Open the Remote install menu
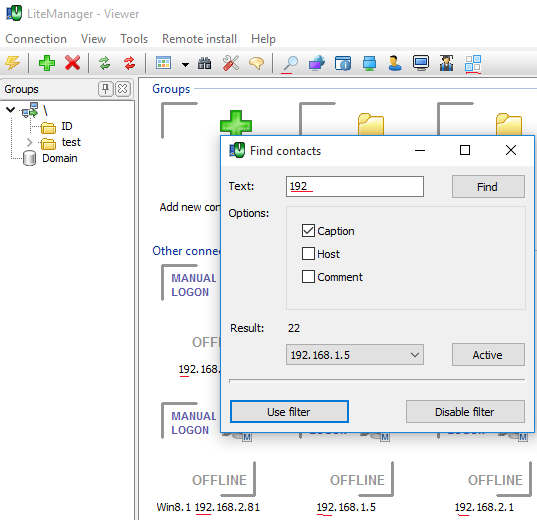Image resolution: width=537 pixels, height=520 pixels. pyautogui.click(x=199, y=39)
